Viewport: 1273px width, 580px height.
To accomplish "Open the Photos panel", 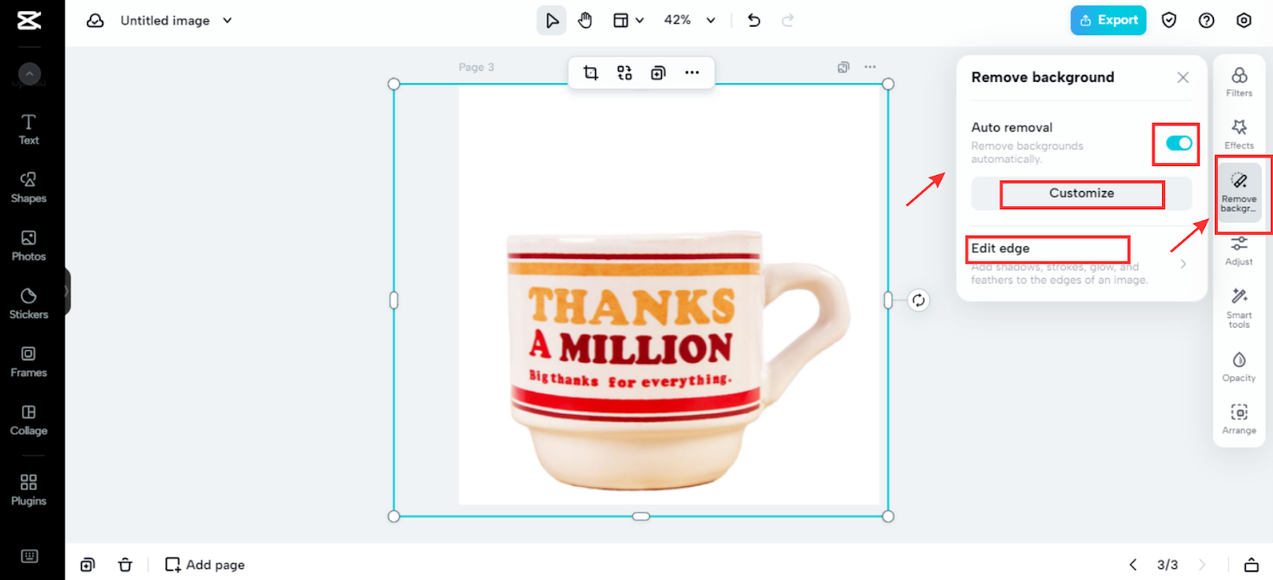I will [29, 245].
